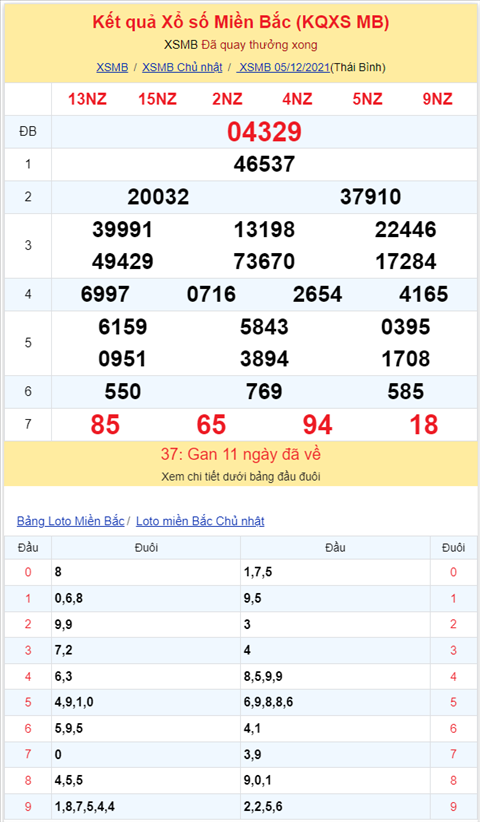
Task: Select fifth prize number 1708
Action: pos(406,359)
